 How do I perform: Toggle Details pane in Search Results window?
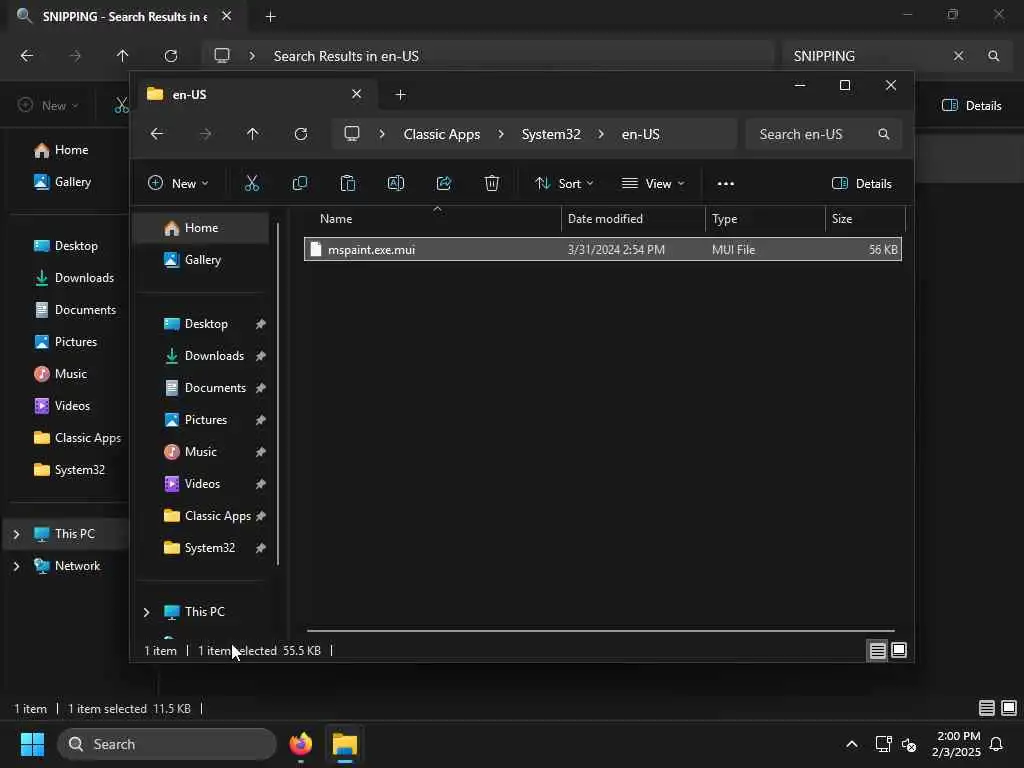(x=972, y=106)
